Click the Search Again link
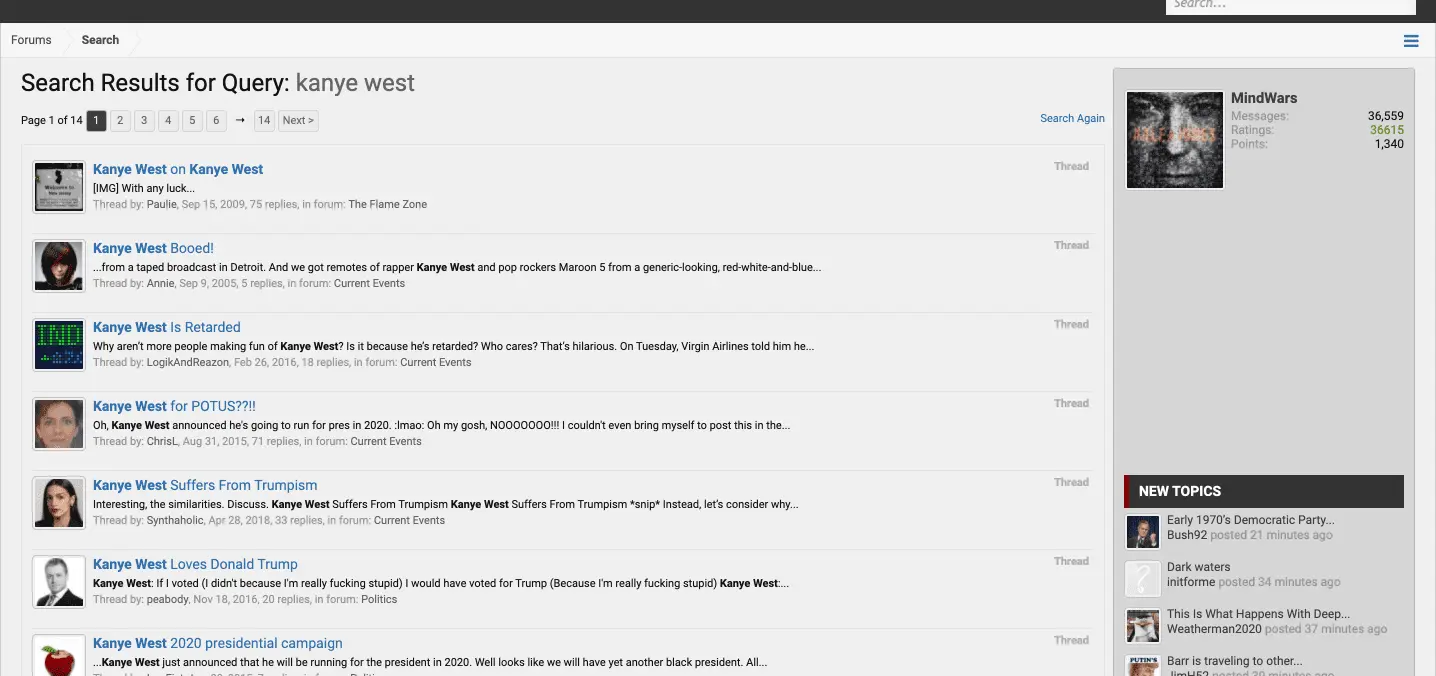The image size is (1436, 676). coord(1072,118)
